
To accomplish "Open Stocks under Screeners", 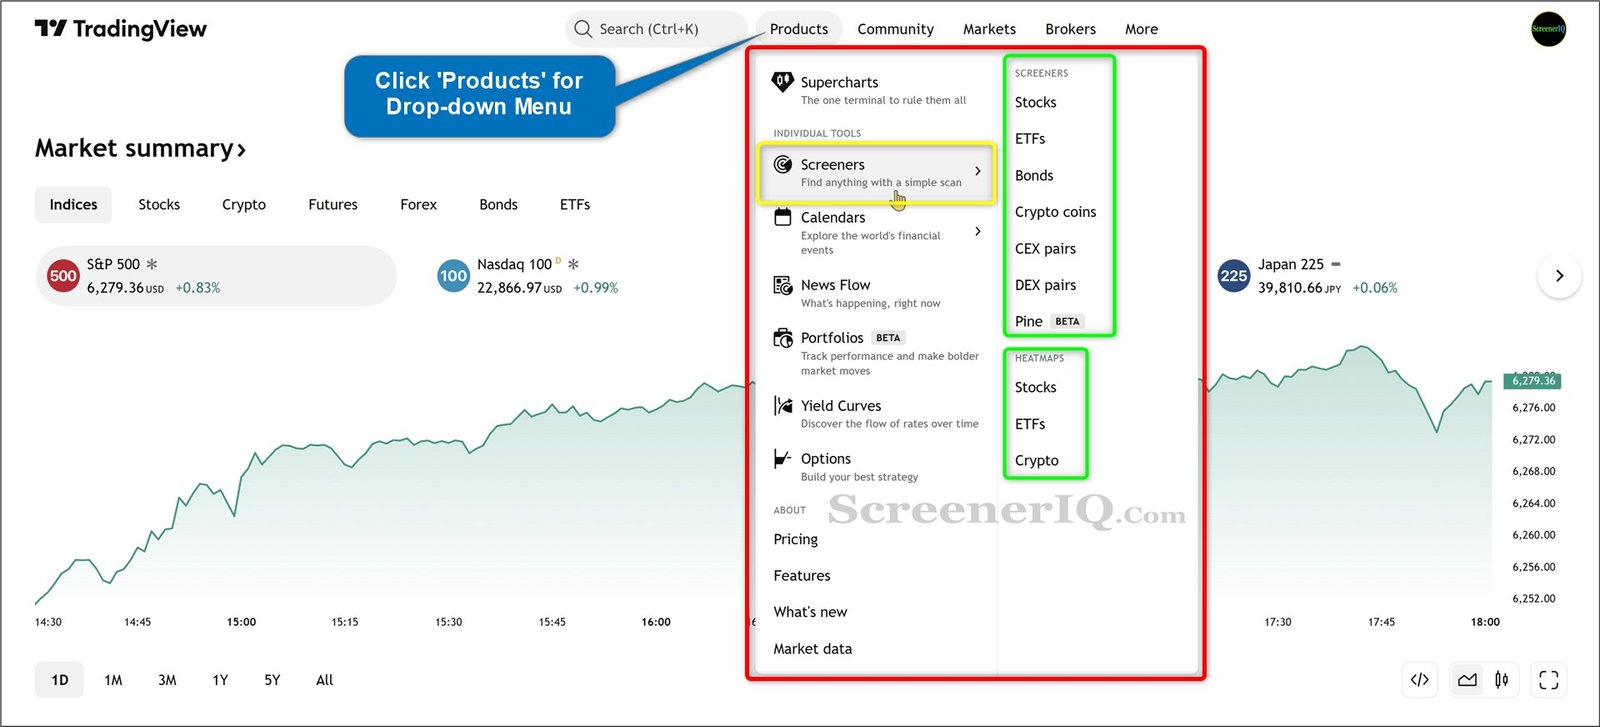I will (x=1035, y=103).
